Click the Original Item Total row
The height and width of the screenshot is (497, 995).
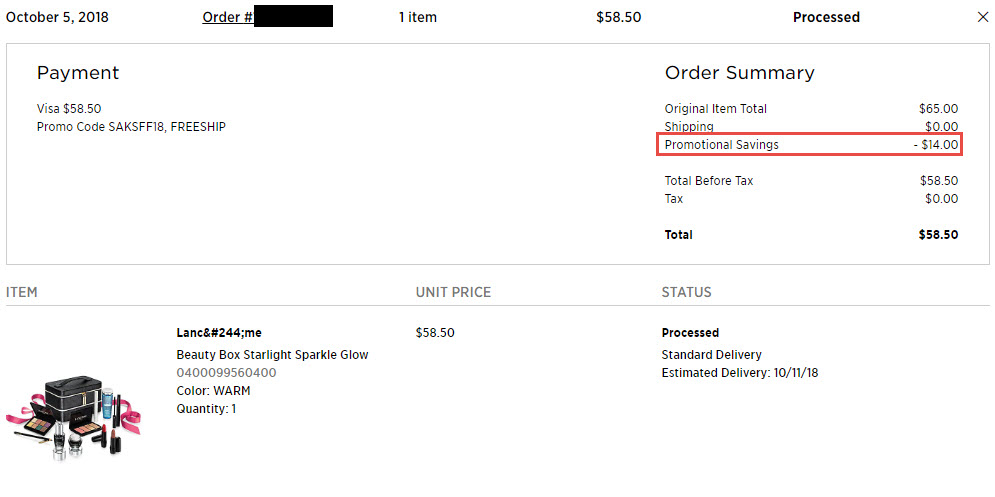(x=811, y=109)
